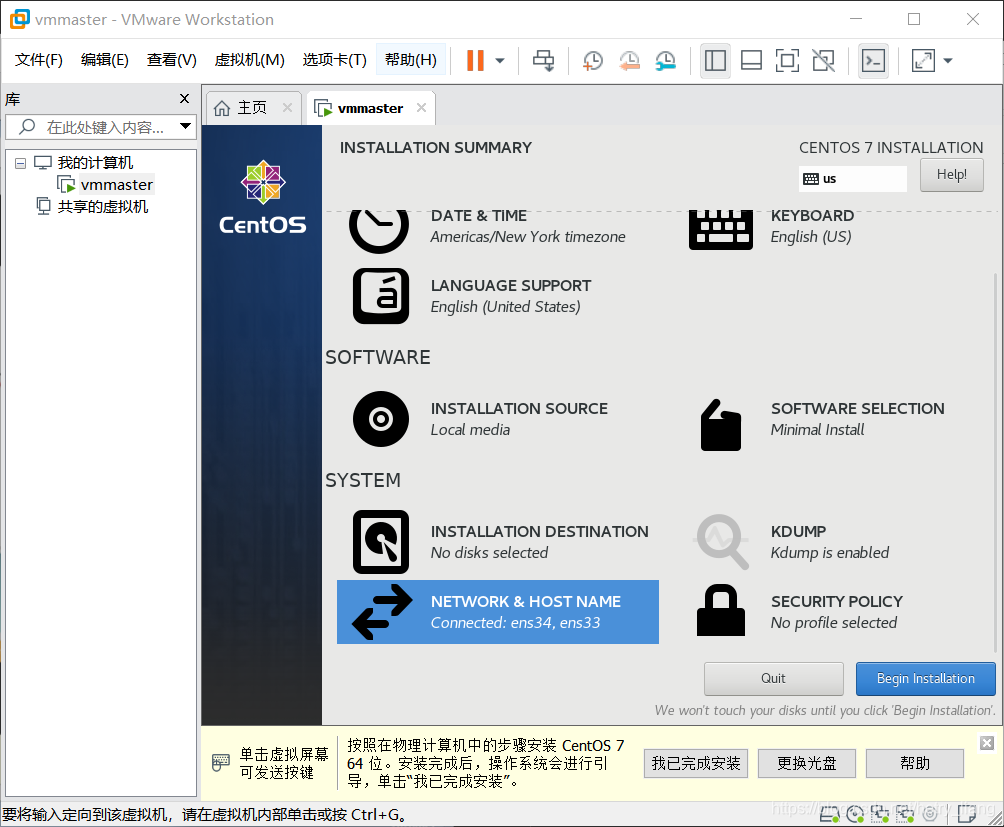This screenshot has width=1004, height=827.
Task: Switch to the vmmaster tab
Action: pos(370,108)
